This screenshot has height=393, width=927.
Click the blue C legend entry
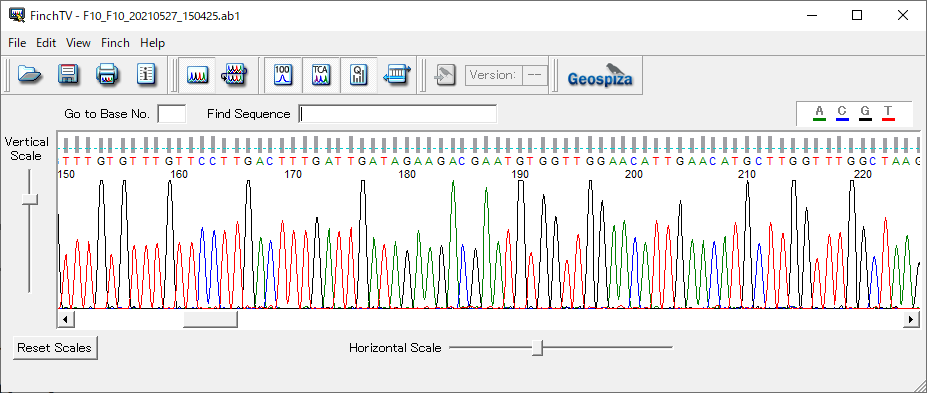click(842, 113)
